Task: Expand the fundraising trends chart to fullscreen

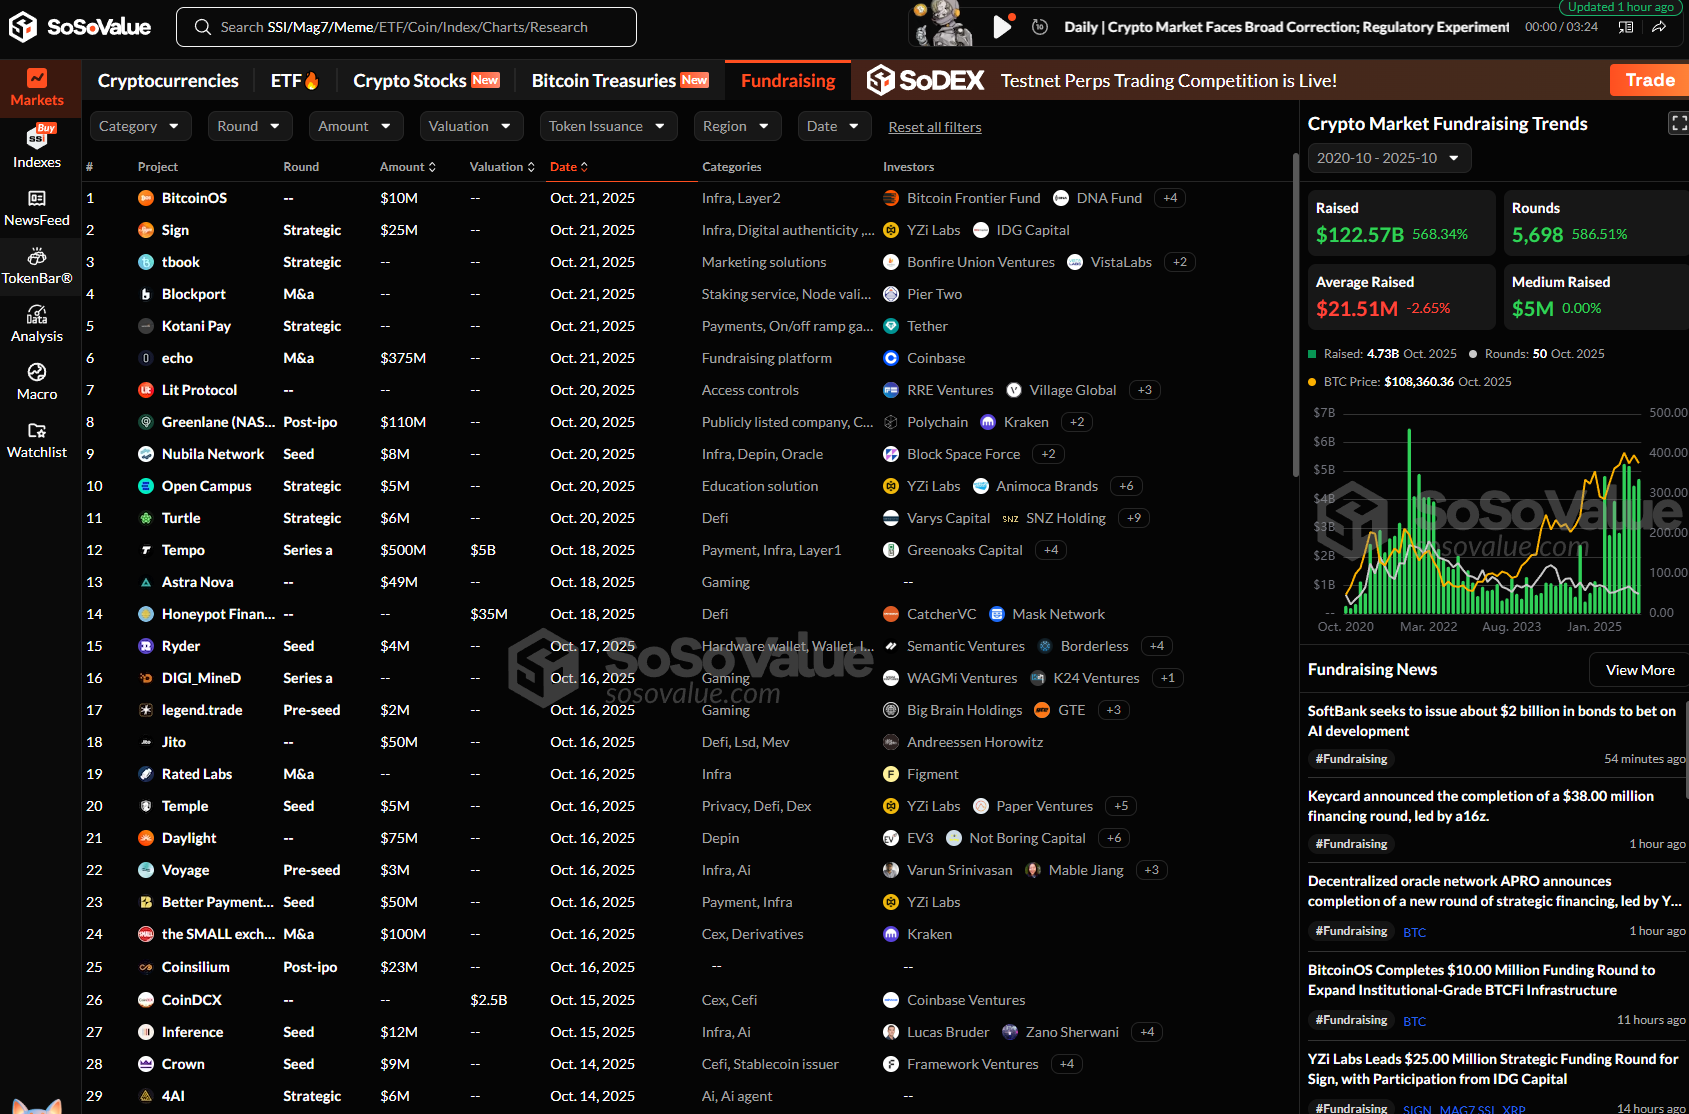Action: [x=1677, y=123]
